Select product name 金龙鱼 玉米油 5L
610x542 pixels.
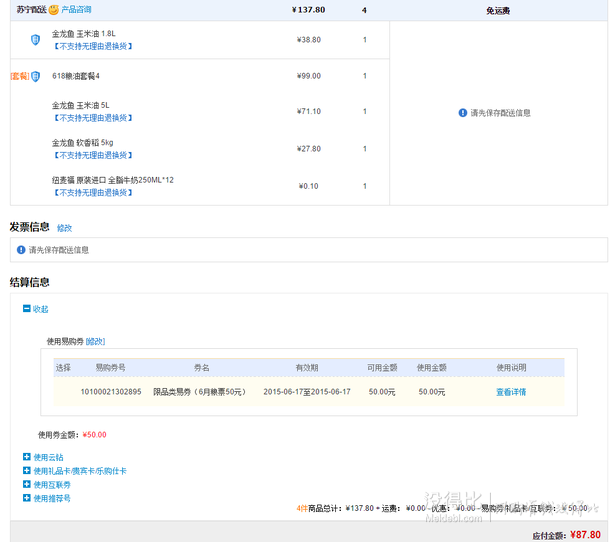coord(81,105)
